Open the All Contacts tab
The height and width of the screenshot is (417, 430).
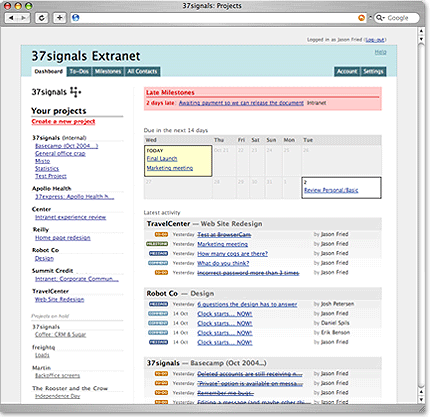142,71
